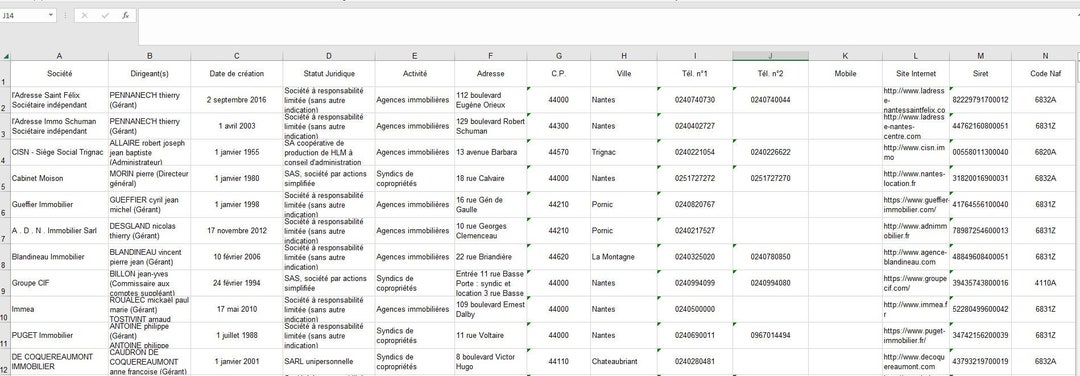
Task: Select postal code cell '44570'
Action: (x=559, y=152)
